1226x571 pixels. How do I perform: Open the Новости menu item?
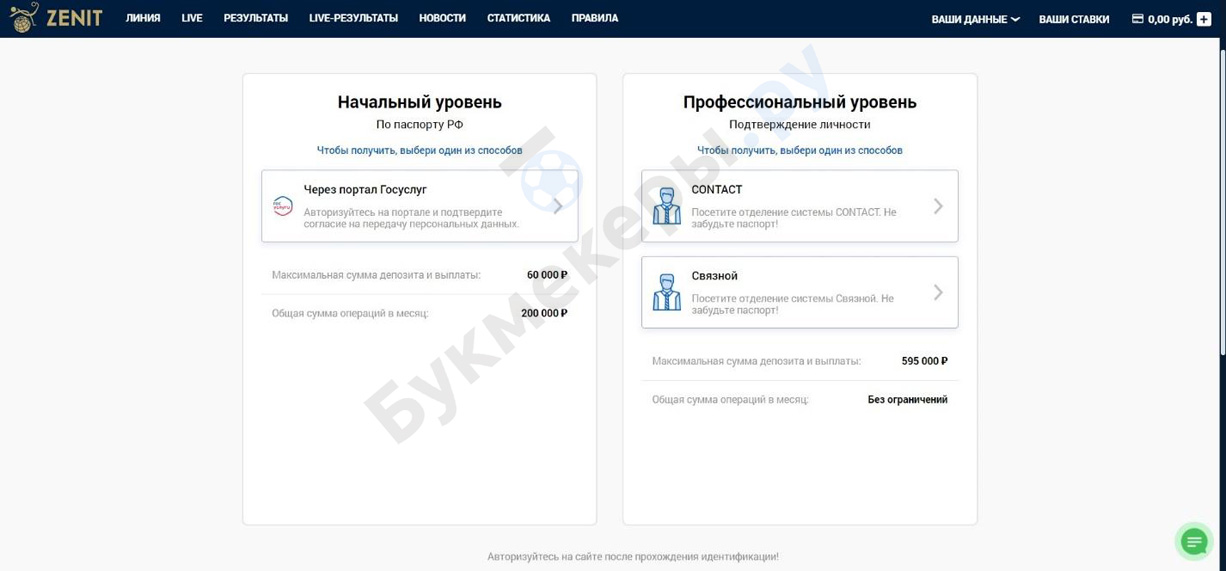click(442, 18)
